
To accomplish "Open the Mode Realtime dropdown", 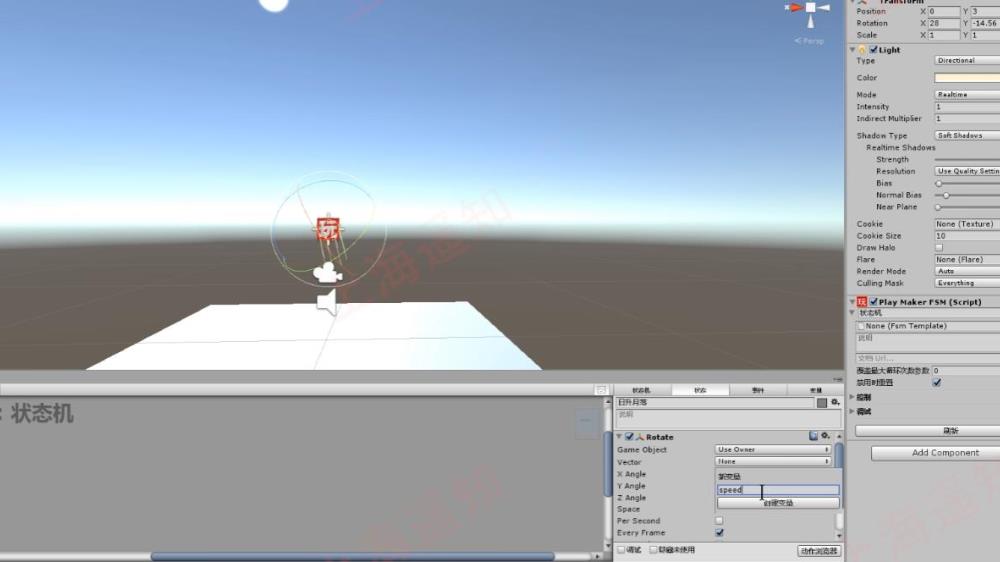I will coord(967,94).
